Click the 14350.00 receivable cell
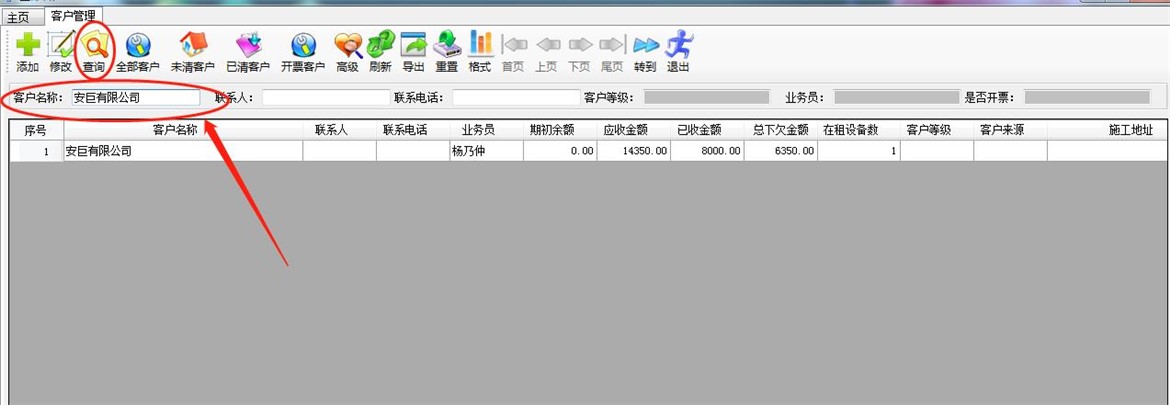This screenshot has height=405, width=1170. pos(634,151)
